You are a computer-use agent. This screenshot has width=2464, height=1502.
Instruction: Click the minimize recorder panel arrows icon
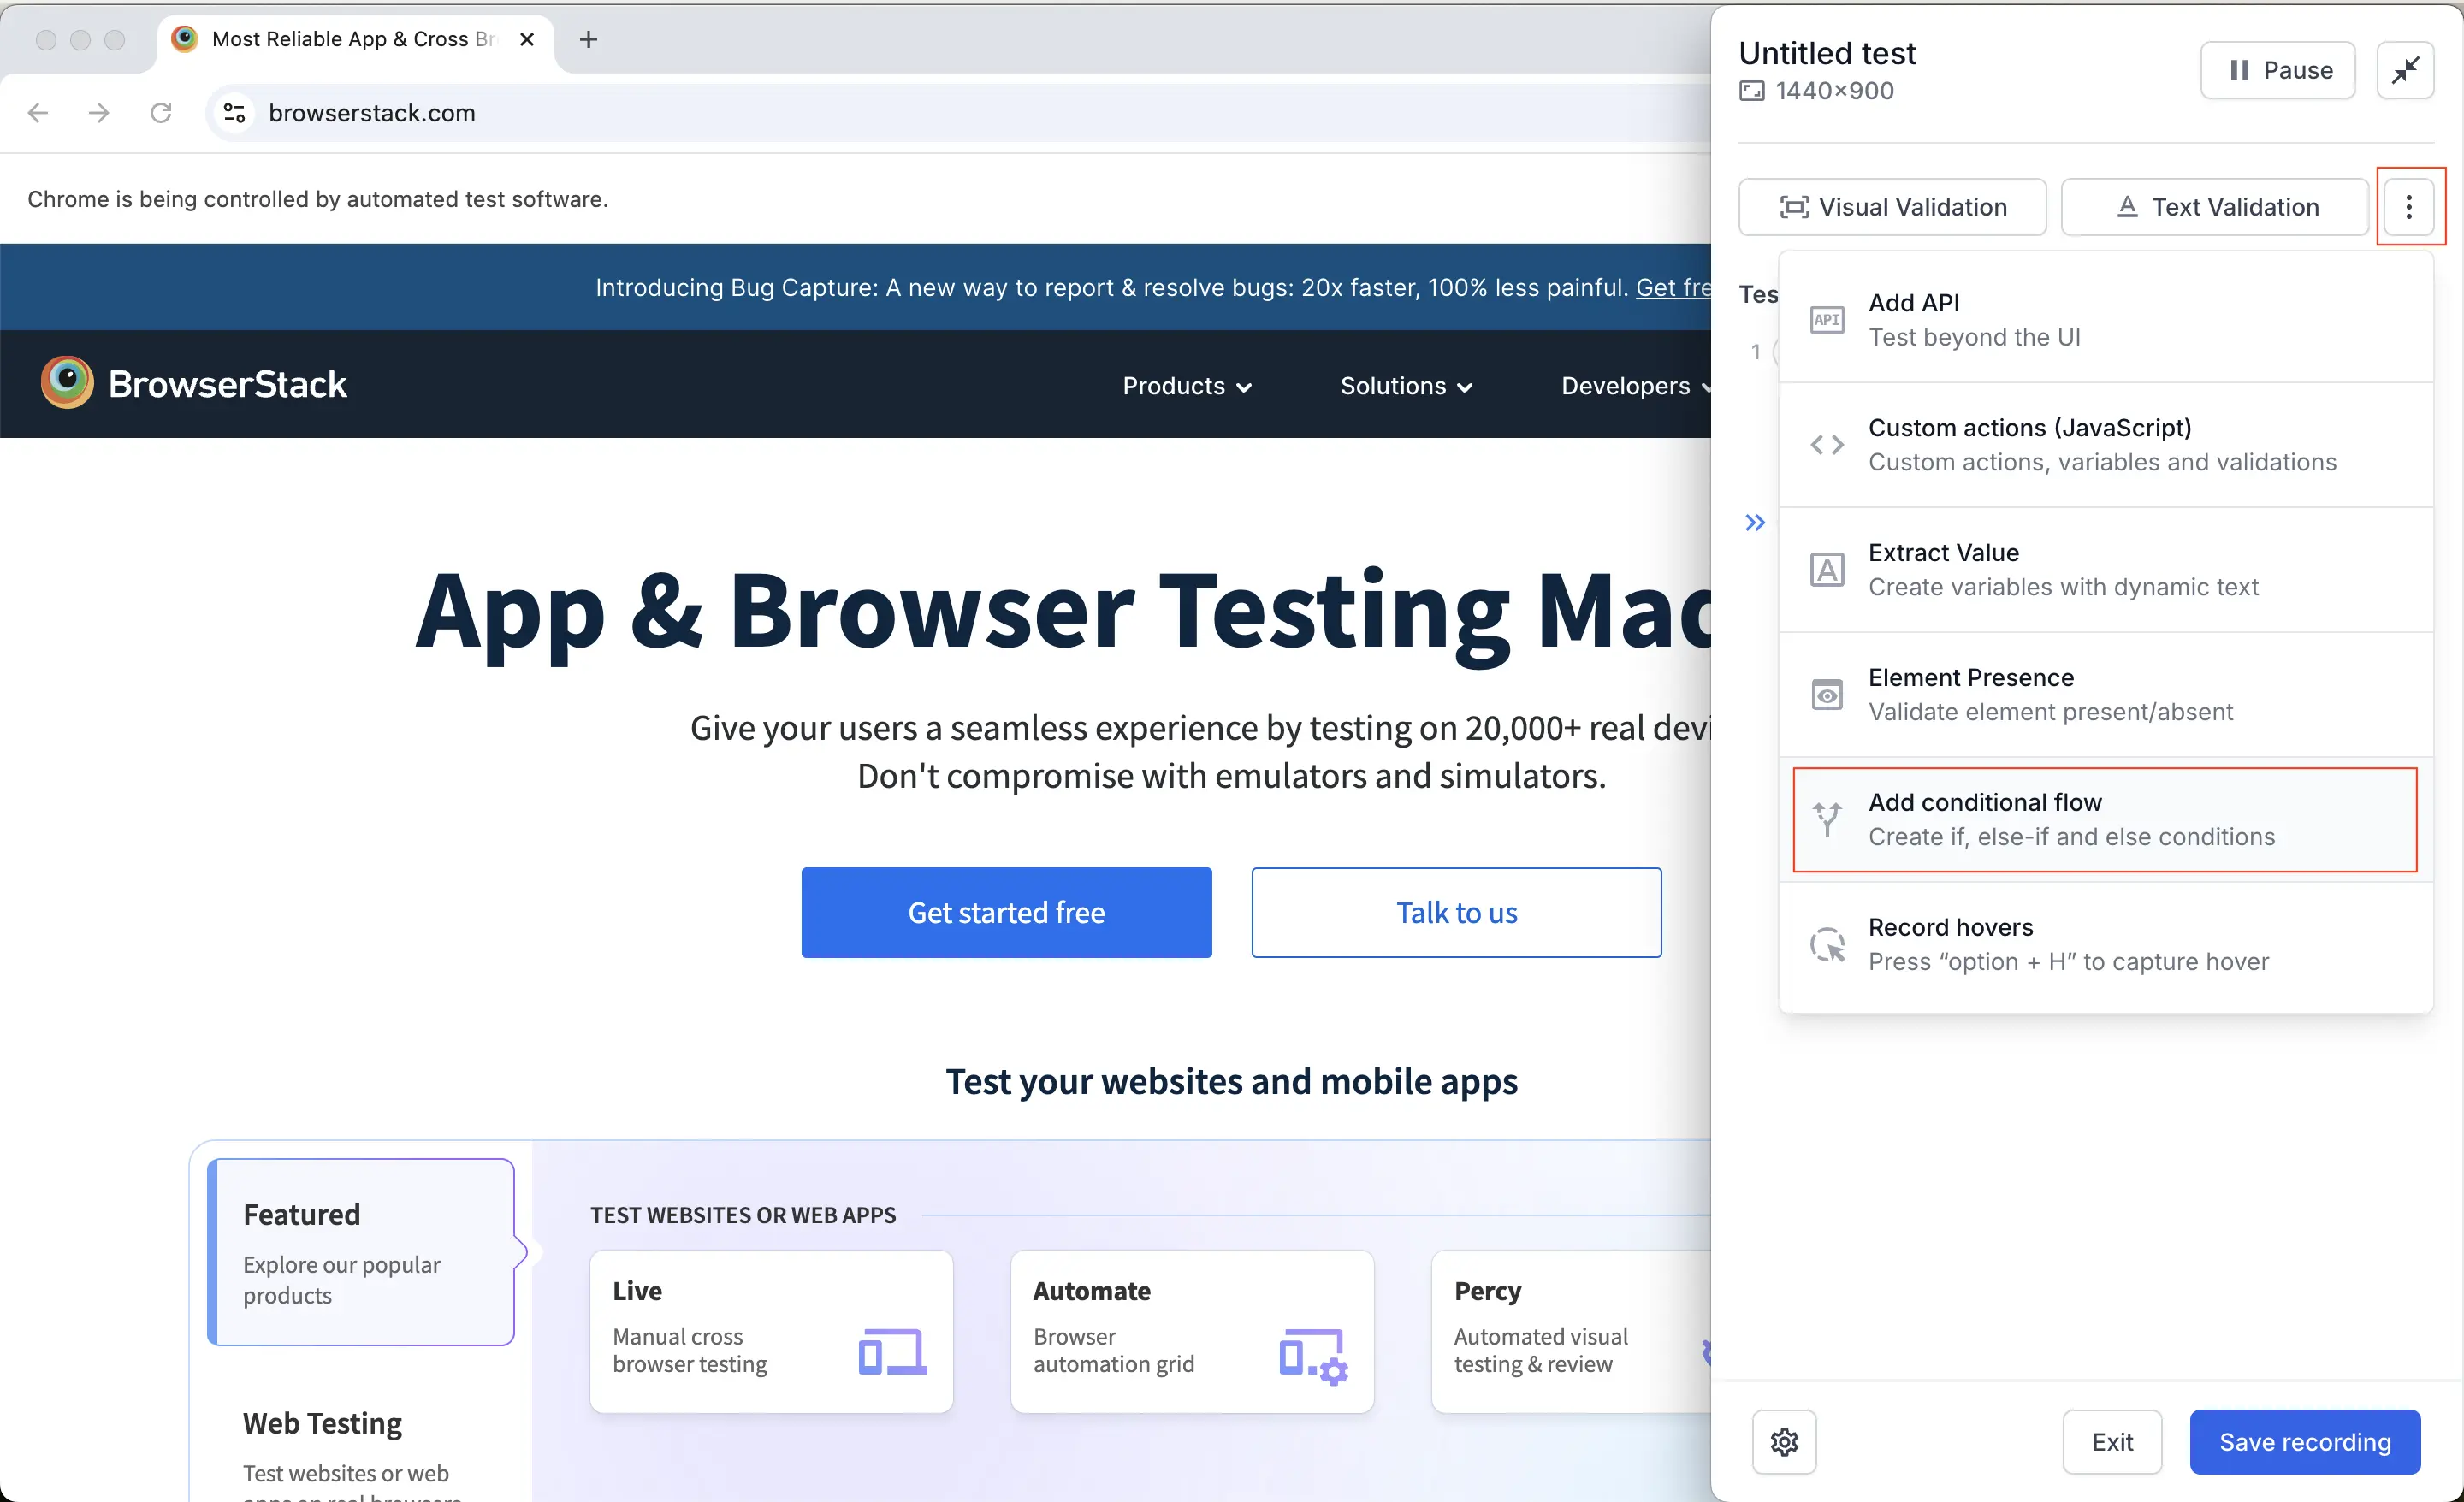tap(2405, 70)
